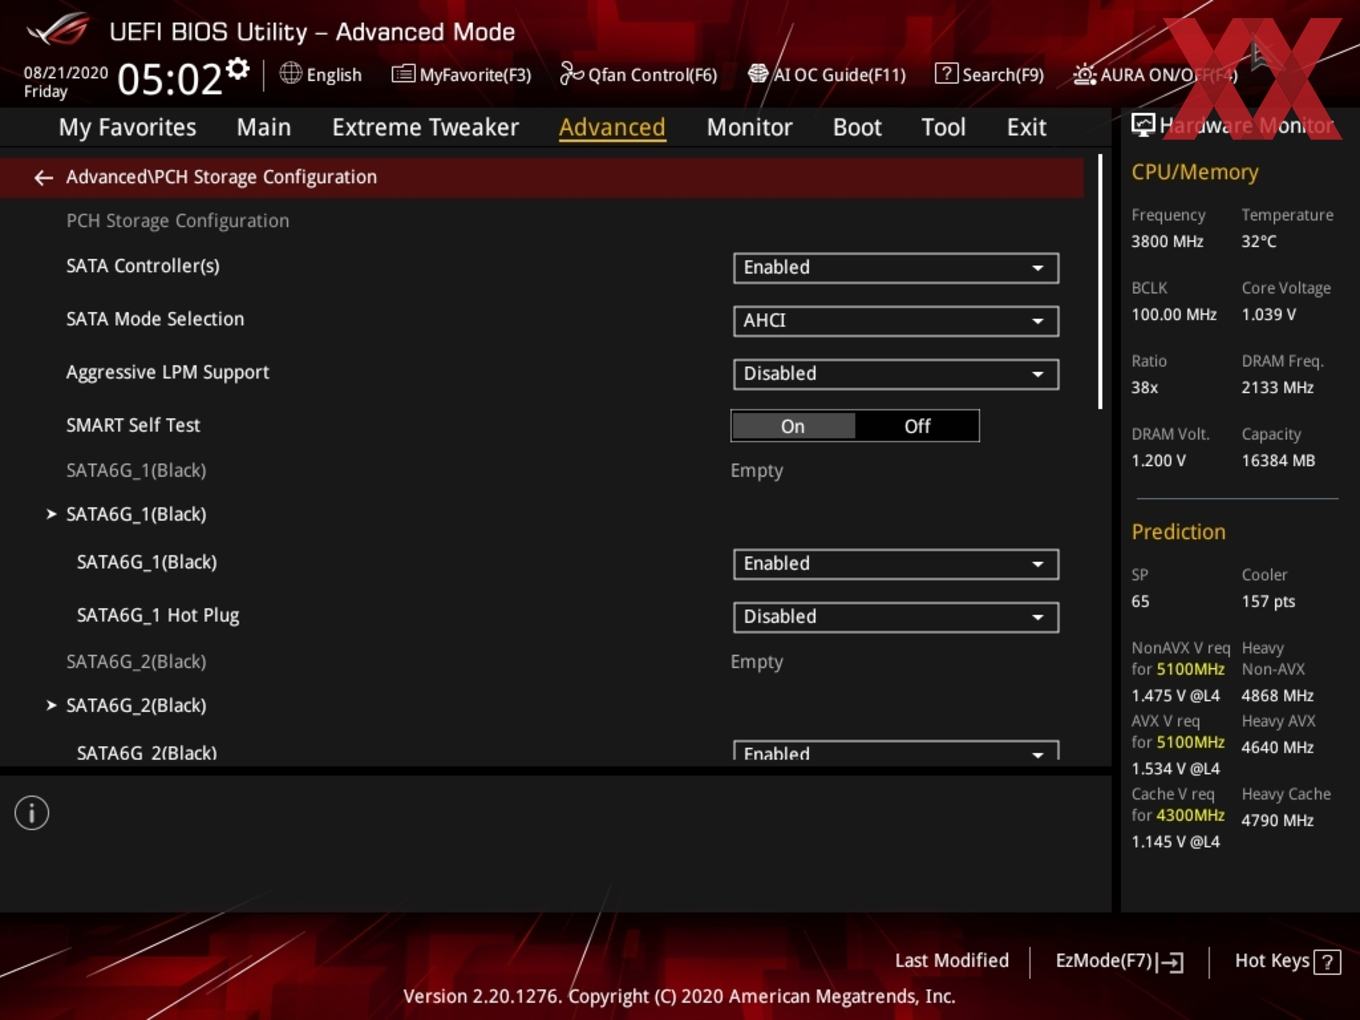The width and height of the screenshot is (1360, 1020).
Task: Open the Boot tab
Action: coord(857,127)
